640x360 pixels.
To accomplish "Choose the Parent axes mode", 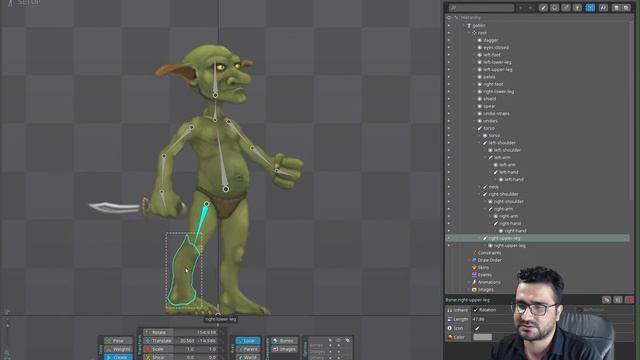I will (x=248, y=349).
